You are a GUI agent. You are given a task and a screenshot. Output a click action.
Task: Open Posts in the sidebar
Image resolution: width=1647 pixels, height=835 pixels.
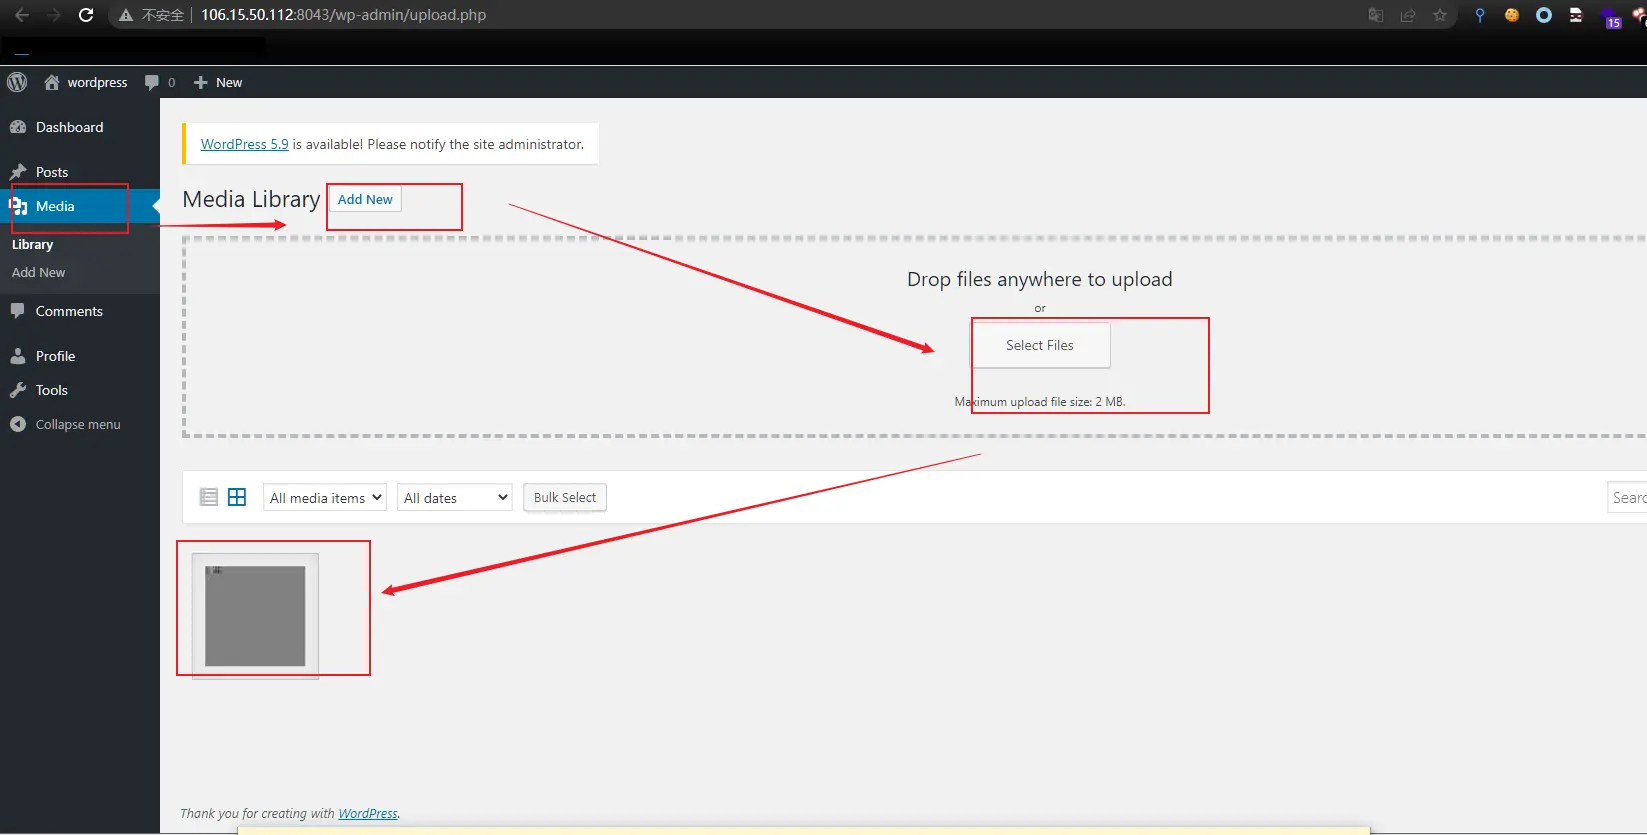tap(80, 172)
